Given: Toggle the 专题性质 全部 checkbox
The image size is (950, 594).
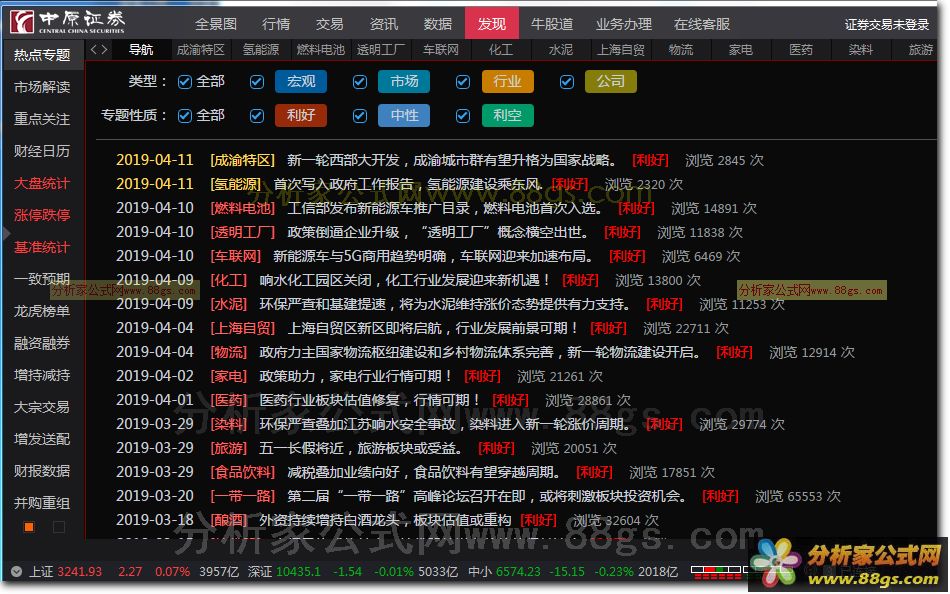Looking at the screenshot, I should tap(185, 116).
